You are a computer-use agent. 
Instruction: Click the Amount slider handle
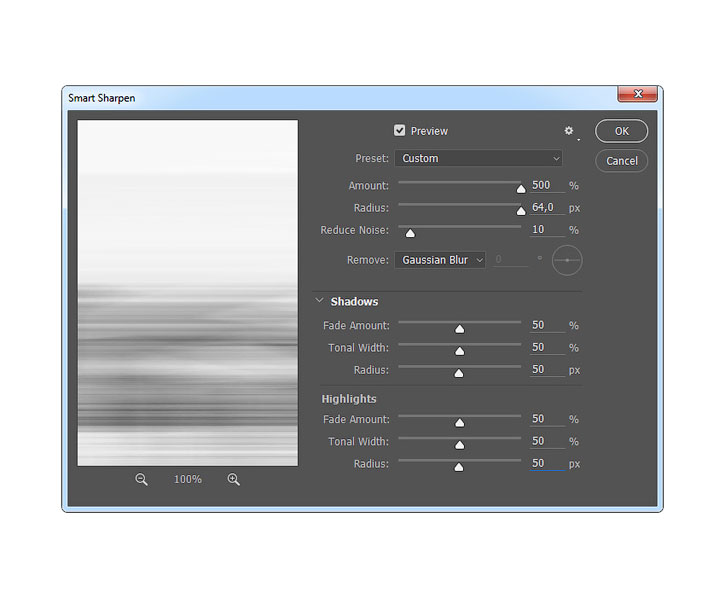[x=521, y=189]
